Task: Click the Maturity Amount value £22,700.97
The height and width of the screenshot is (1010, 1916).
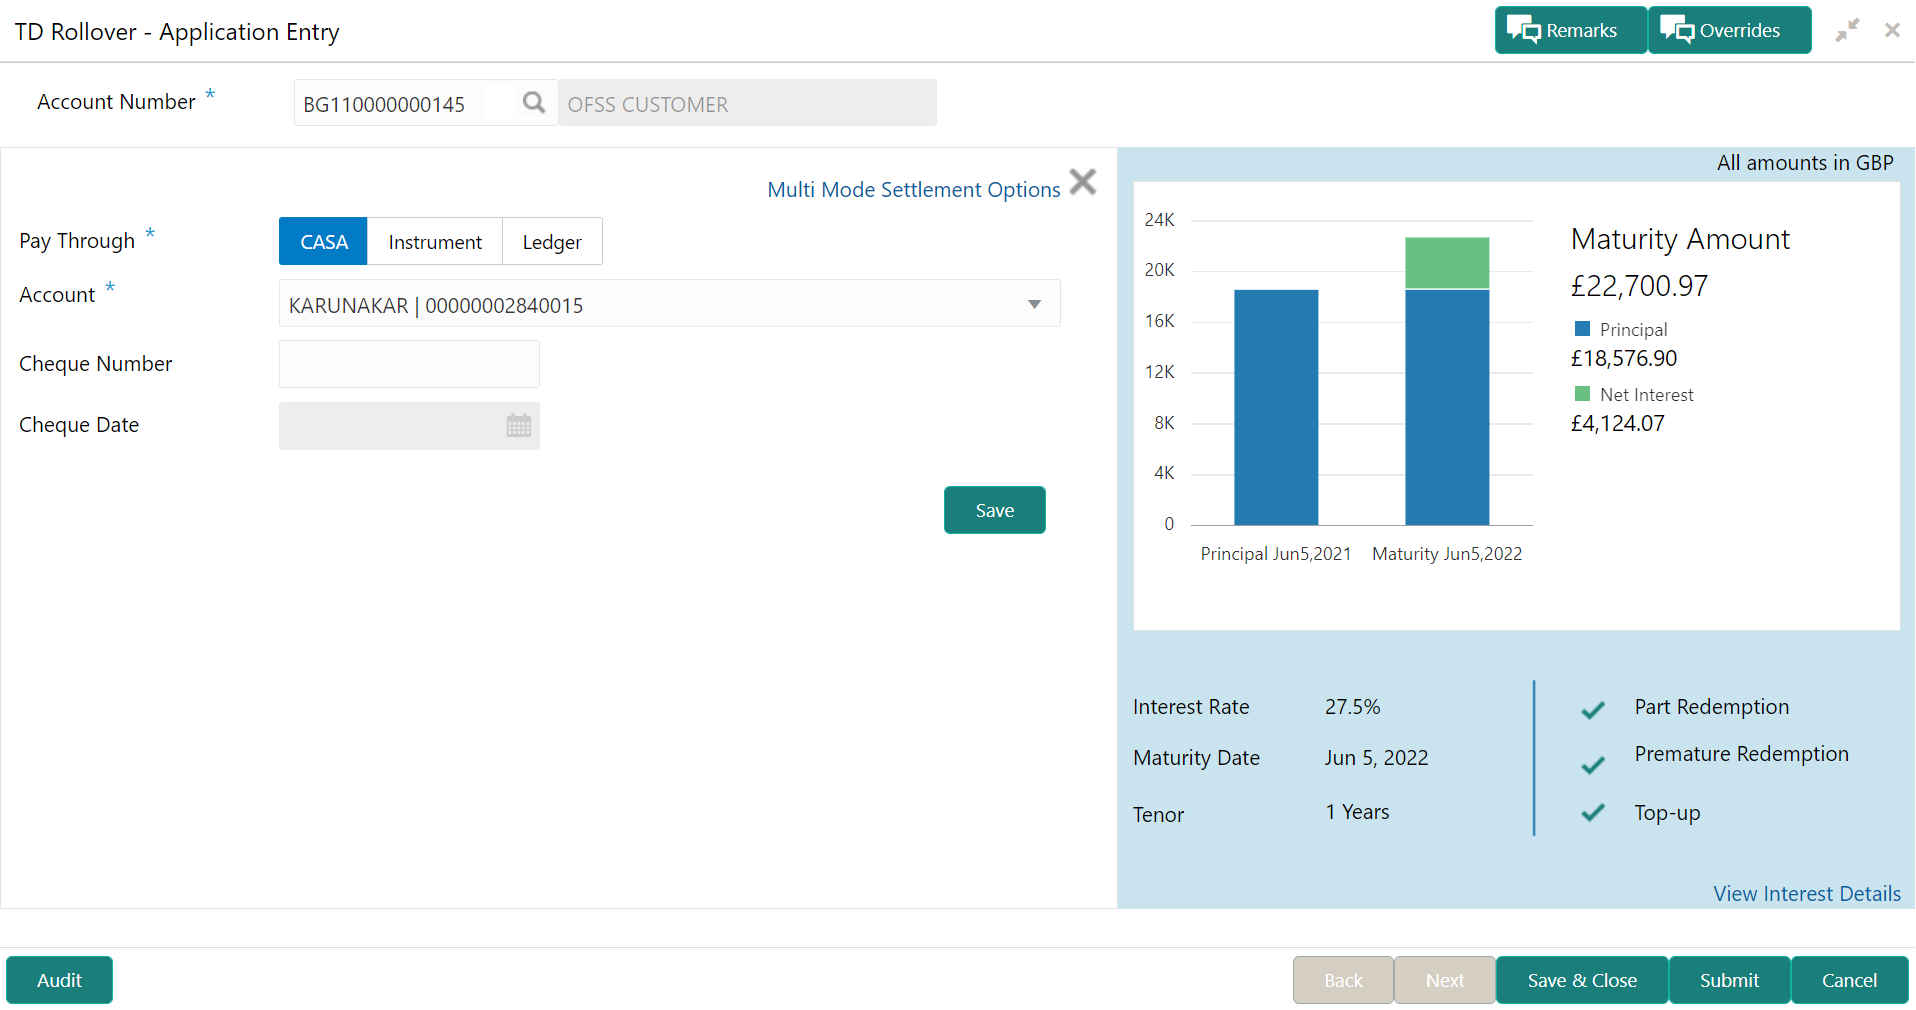Action: (x=1639, y=286)
